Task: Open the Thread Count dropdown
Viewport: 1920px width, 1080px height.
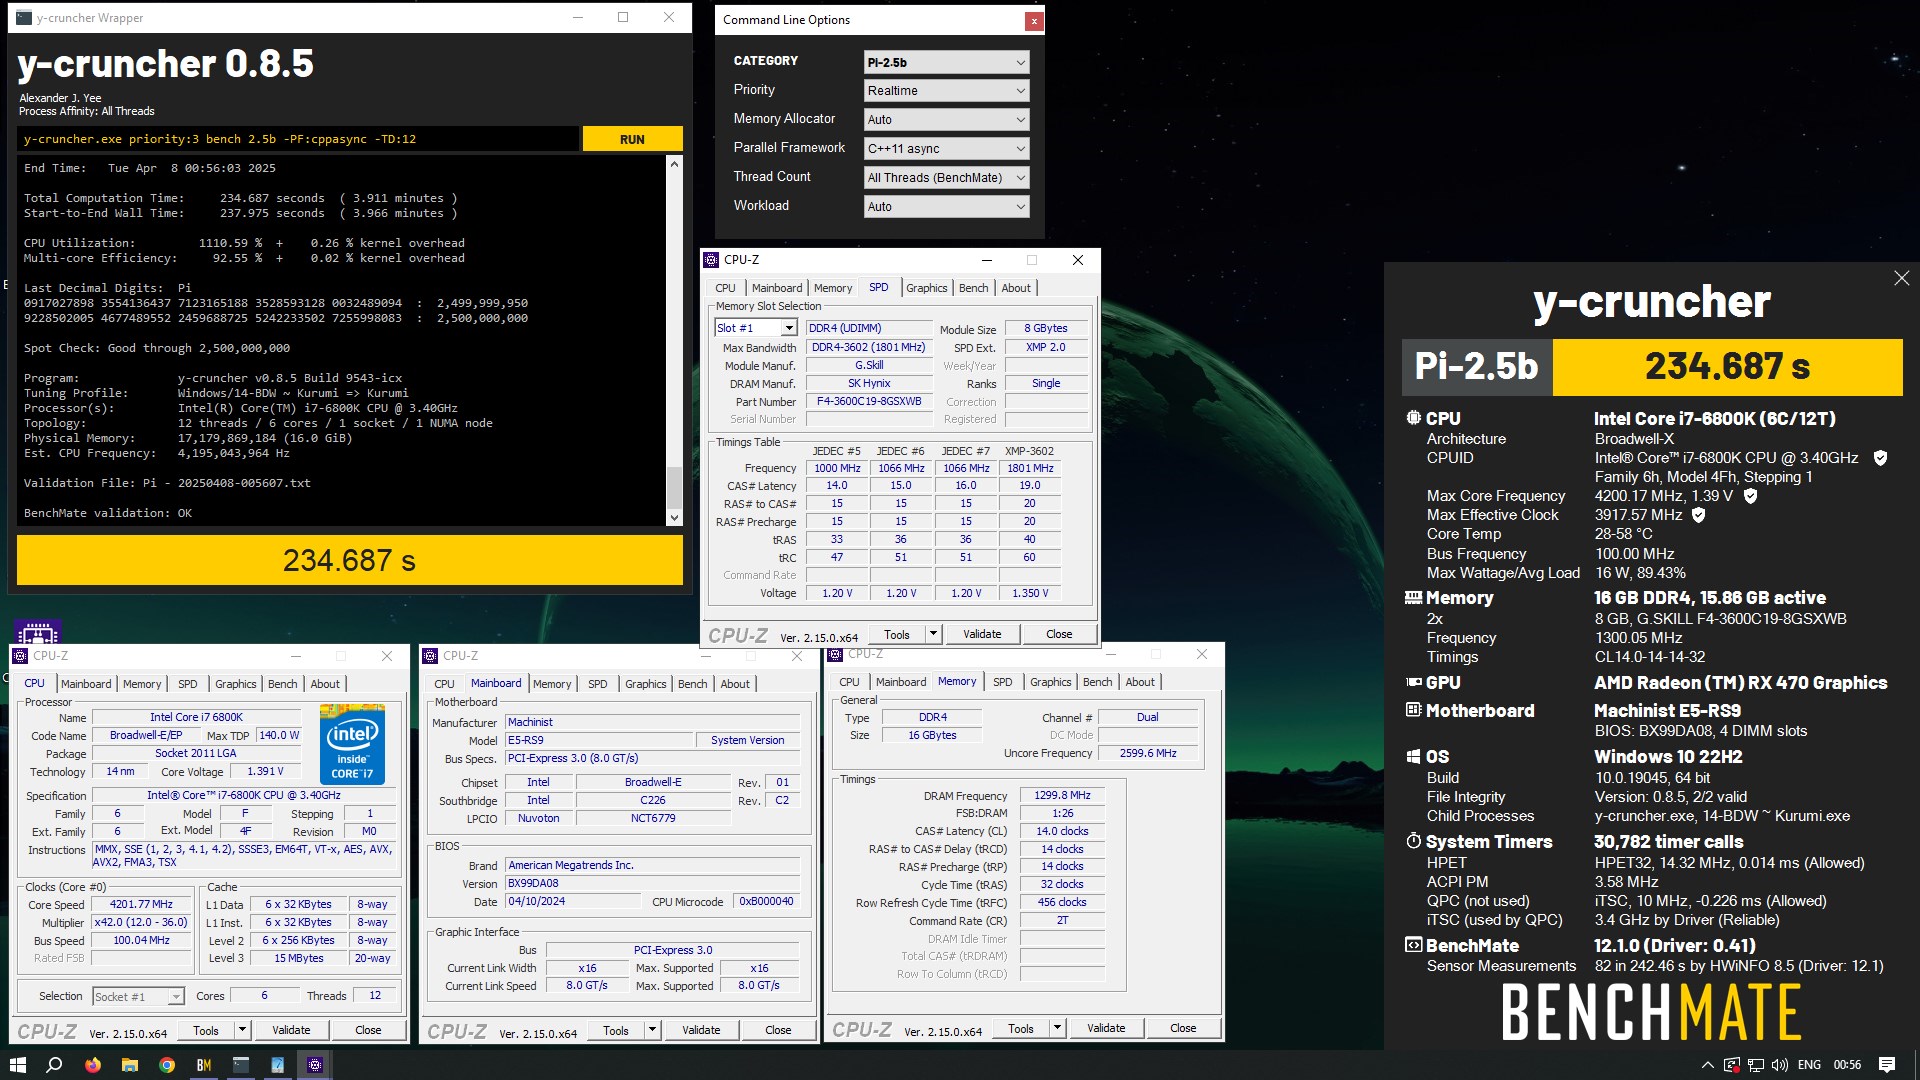Action: (x=946, y=178)
